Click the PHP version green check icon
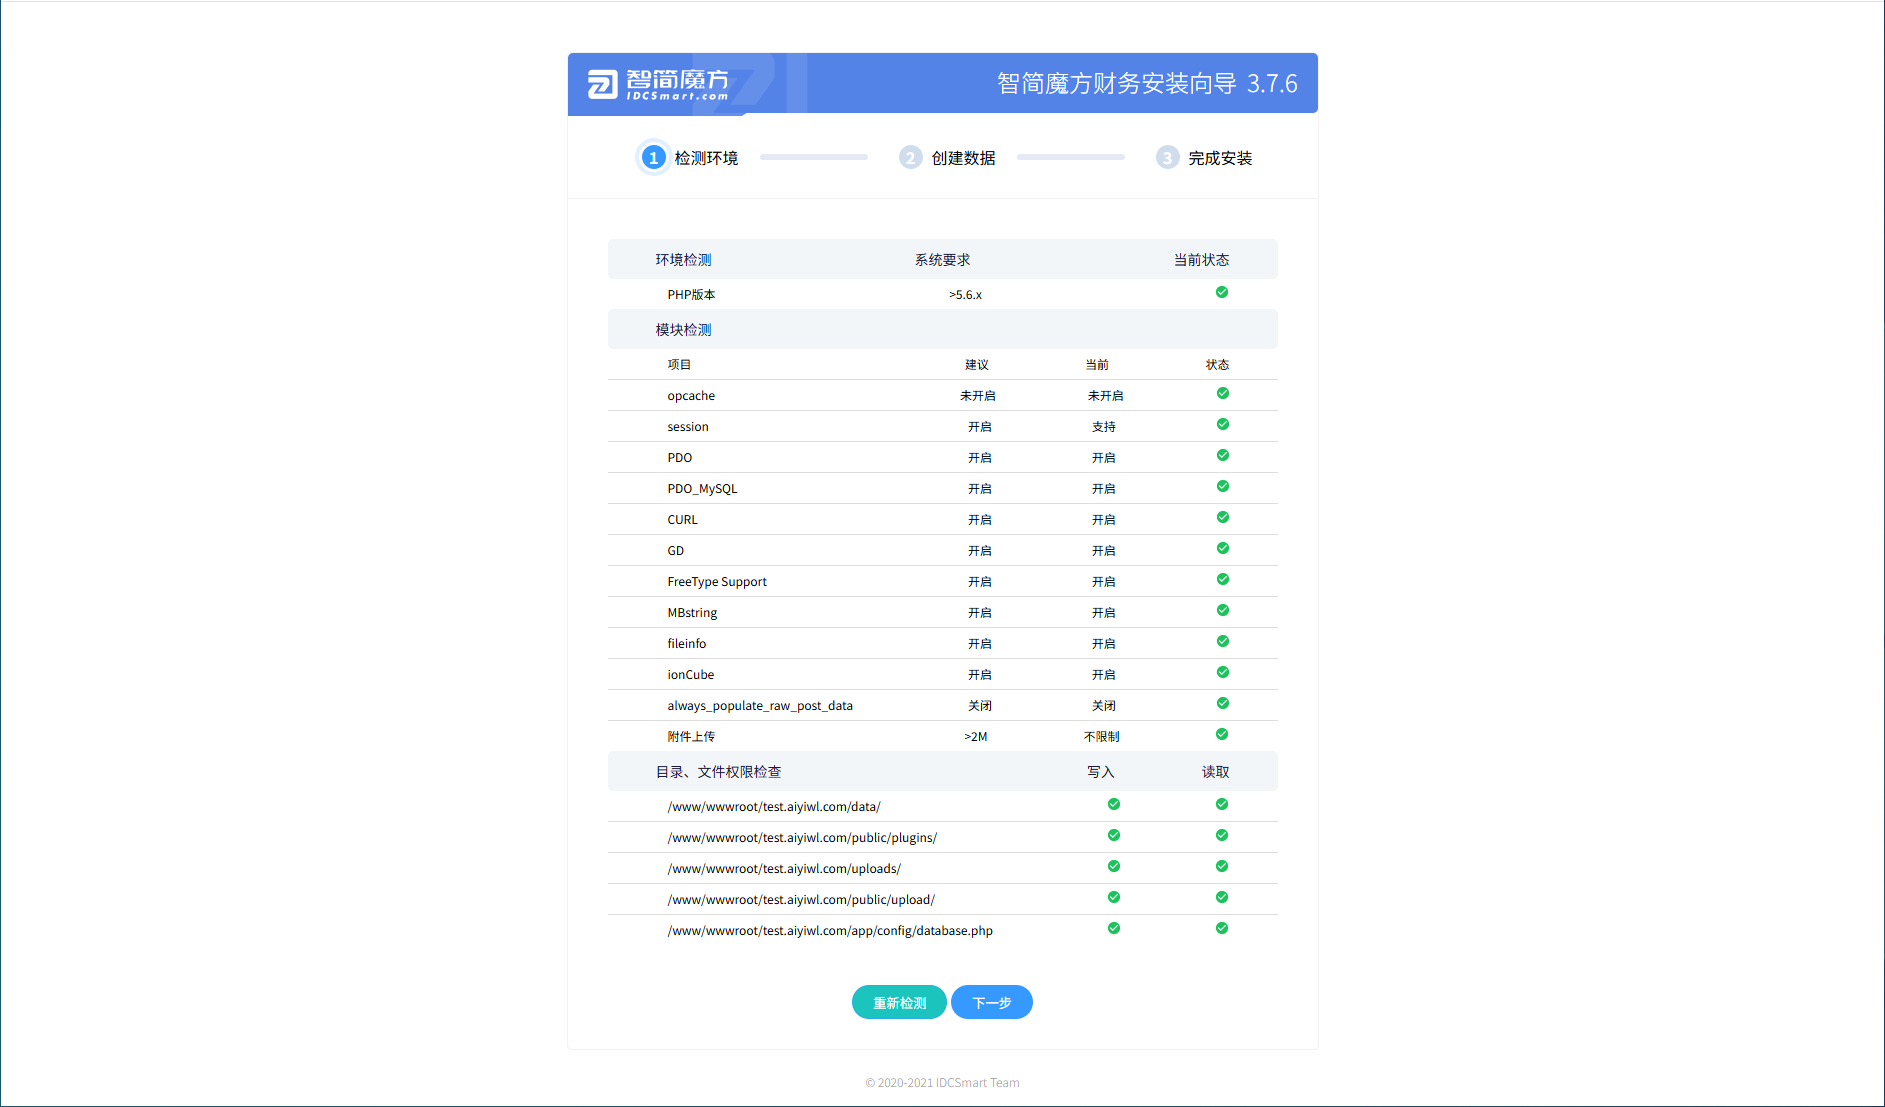This screenshot has width=1885, height=1107. click(x=1221, y=293)
